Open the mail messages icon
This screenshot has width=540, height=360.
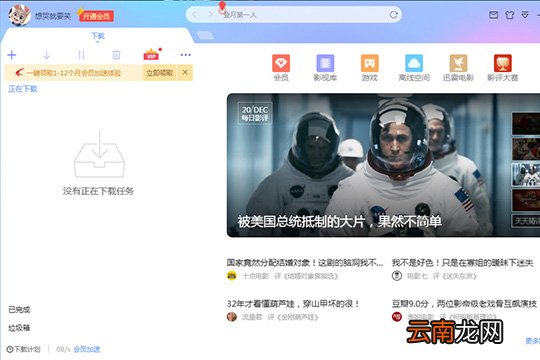coord(494,15)
